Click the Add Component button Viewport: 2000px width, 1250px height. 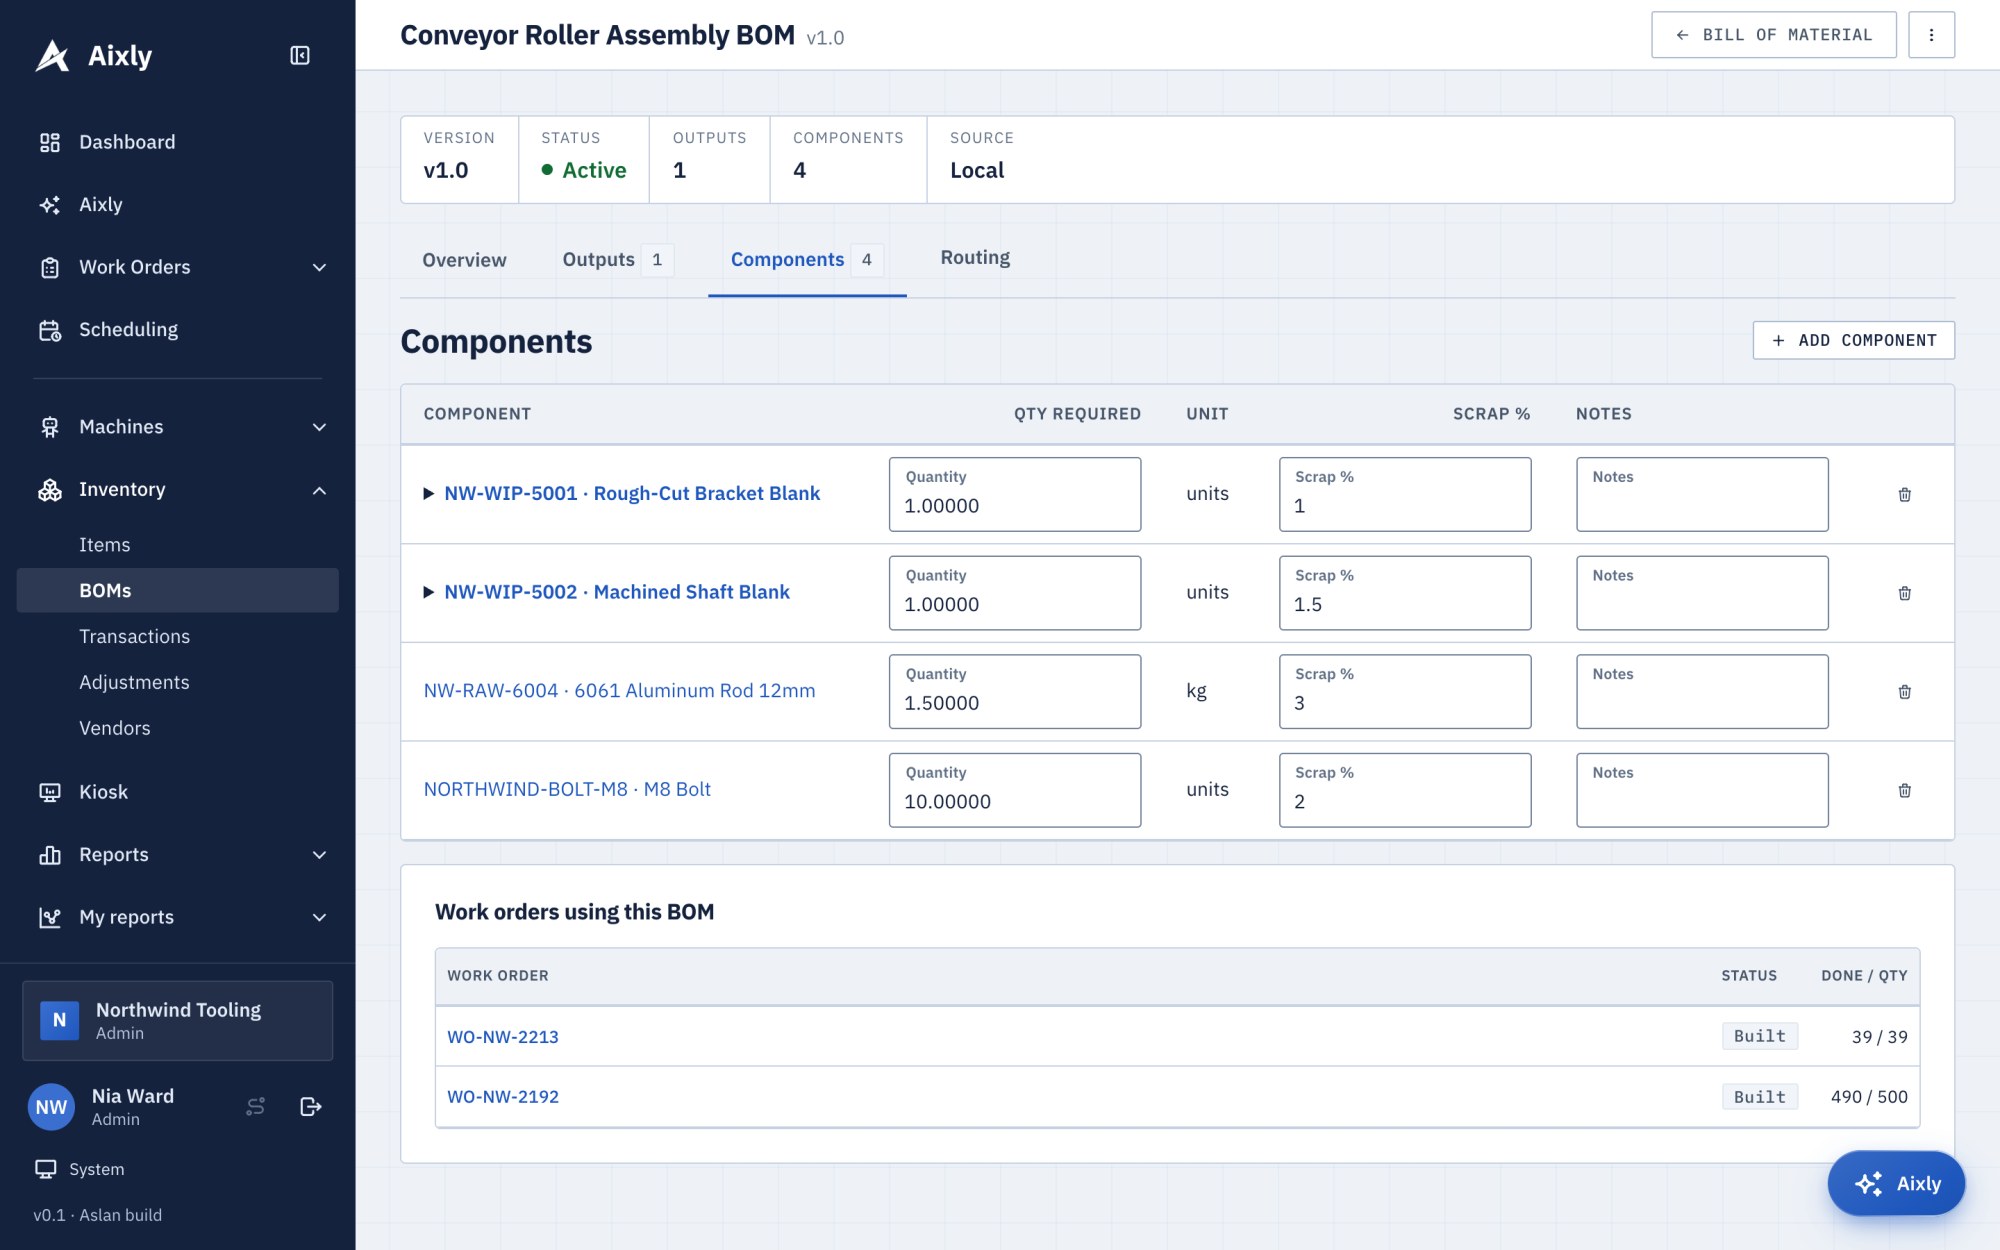tap(1853, 340)
